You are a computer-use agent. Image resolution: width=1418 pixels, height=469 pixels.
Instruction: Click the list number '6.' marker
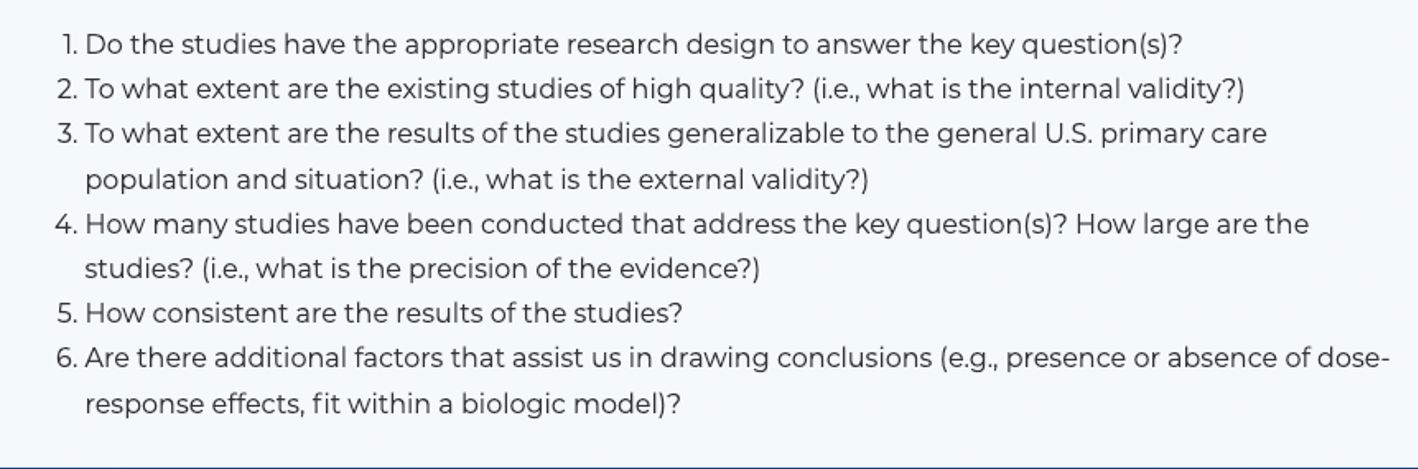pyautogui.click(x=67, y=358)
